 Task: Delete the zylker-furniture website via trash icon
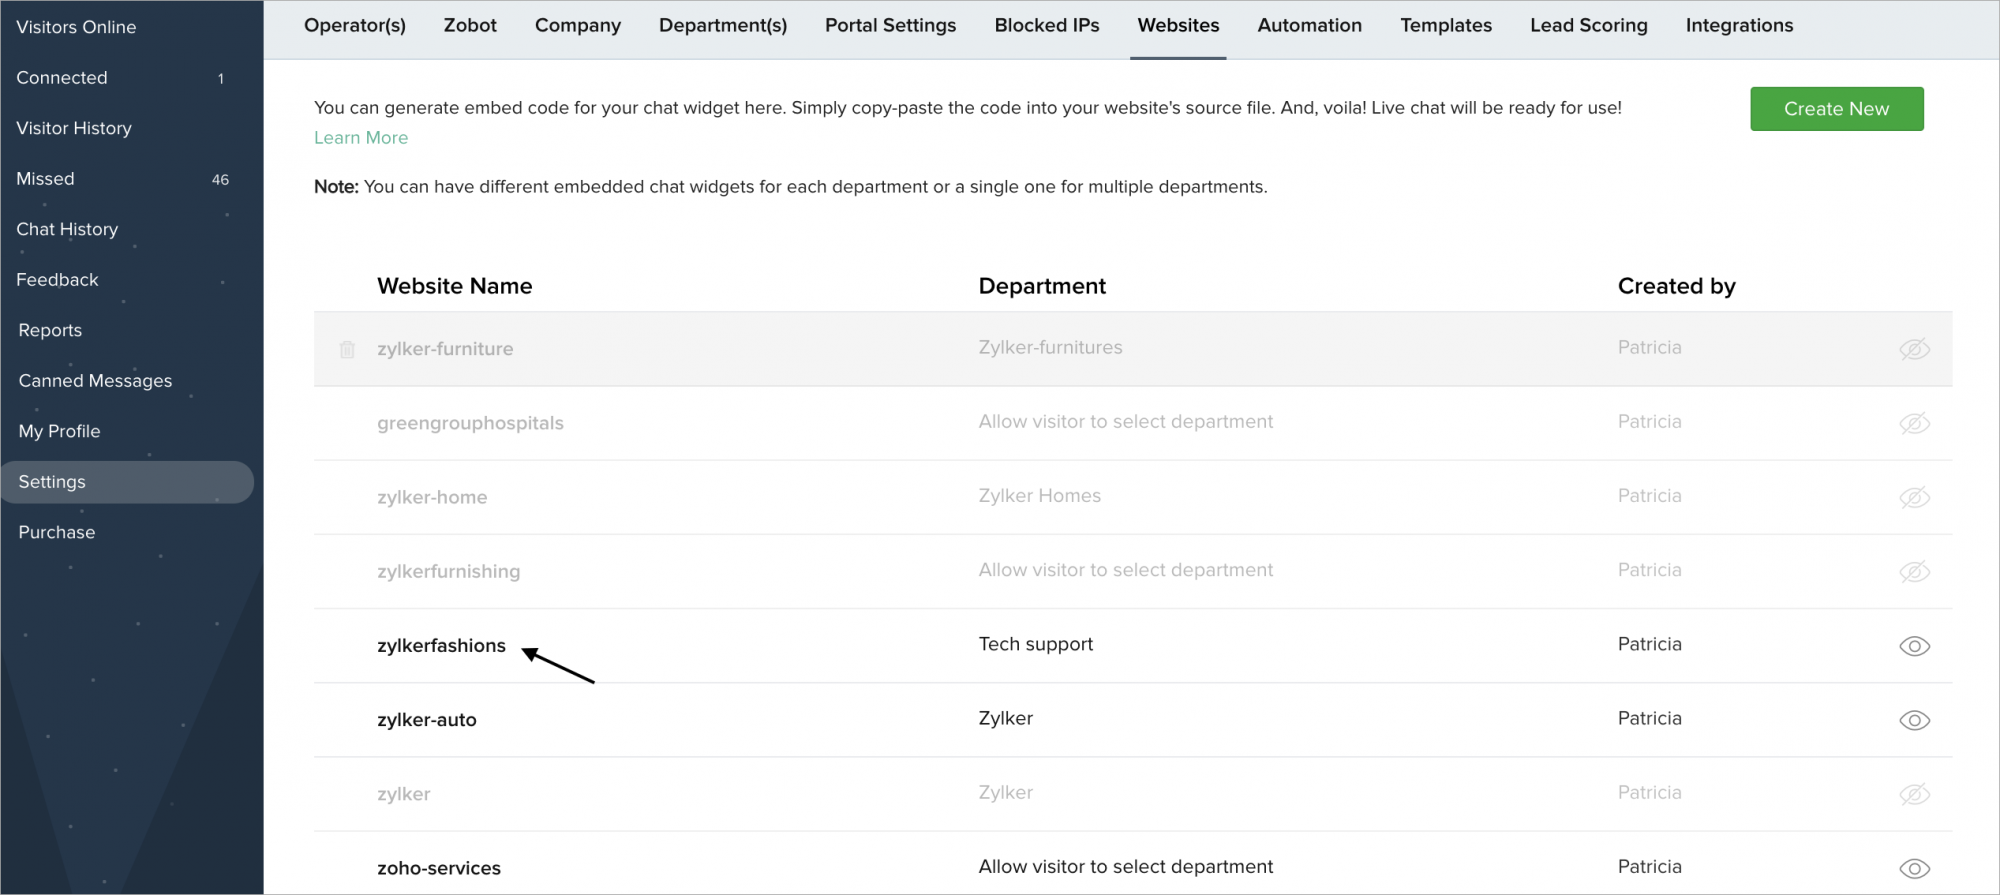click(x=347, y=349)
